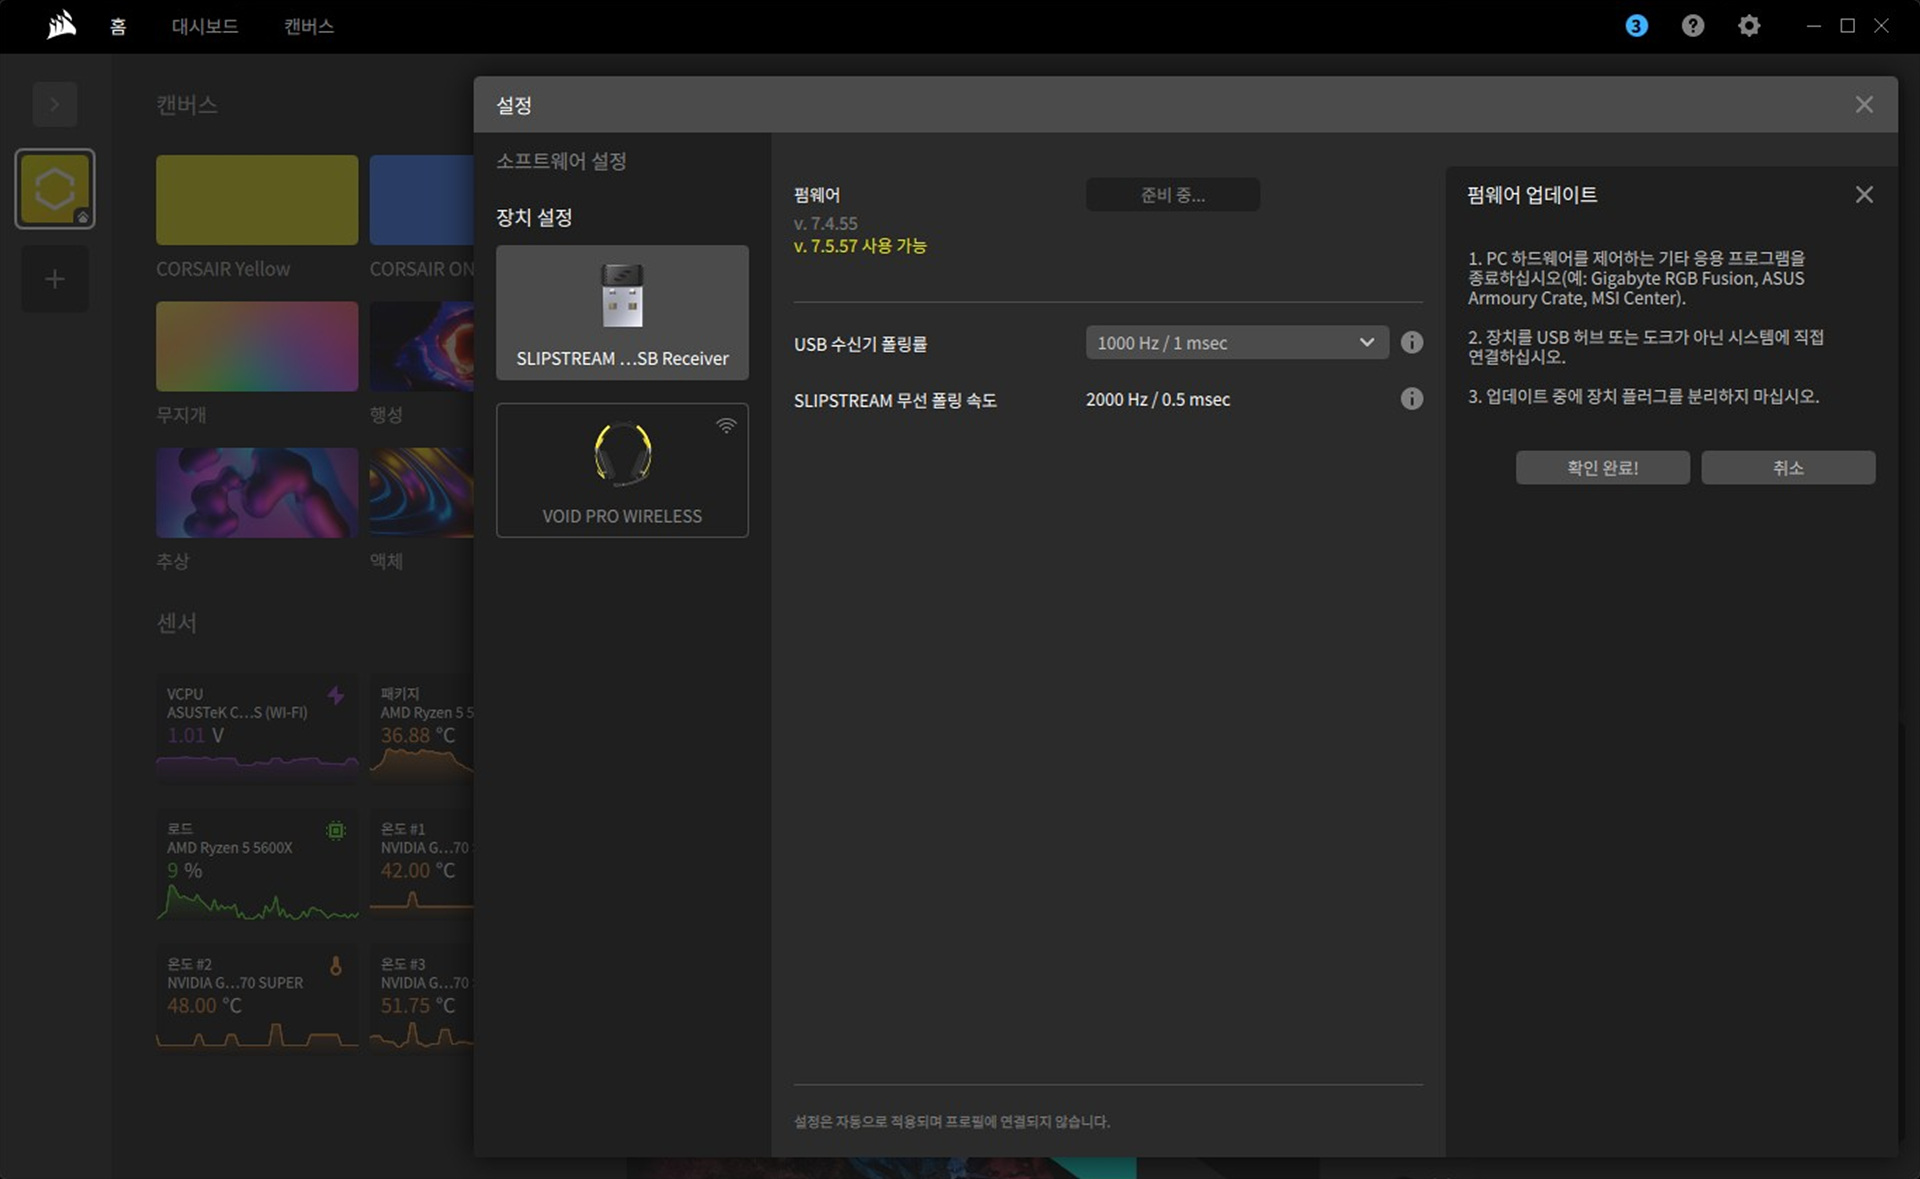Open the settings gear icon
The width and height of the screenshot is (1920, 1179).
(1748, 26)
